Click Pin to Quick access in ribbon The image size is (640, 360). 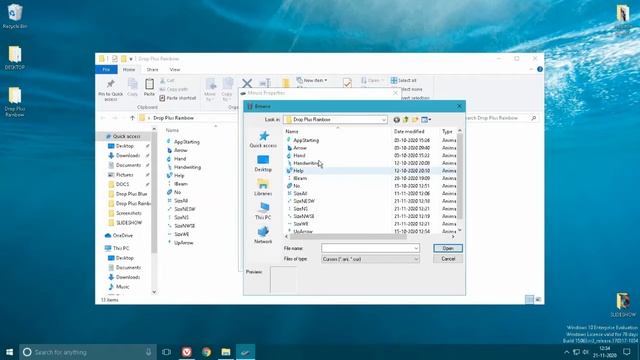[x=111, y=90]
